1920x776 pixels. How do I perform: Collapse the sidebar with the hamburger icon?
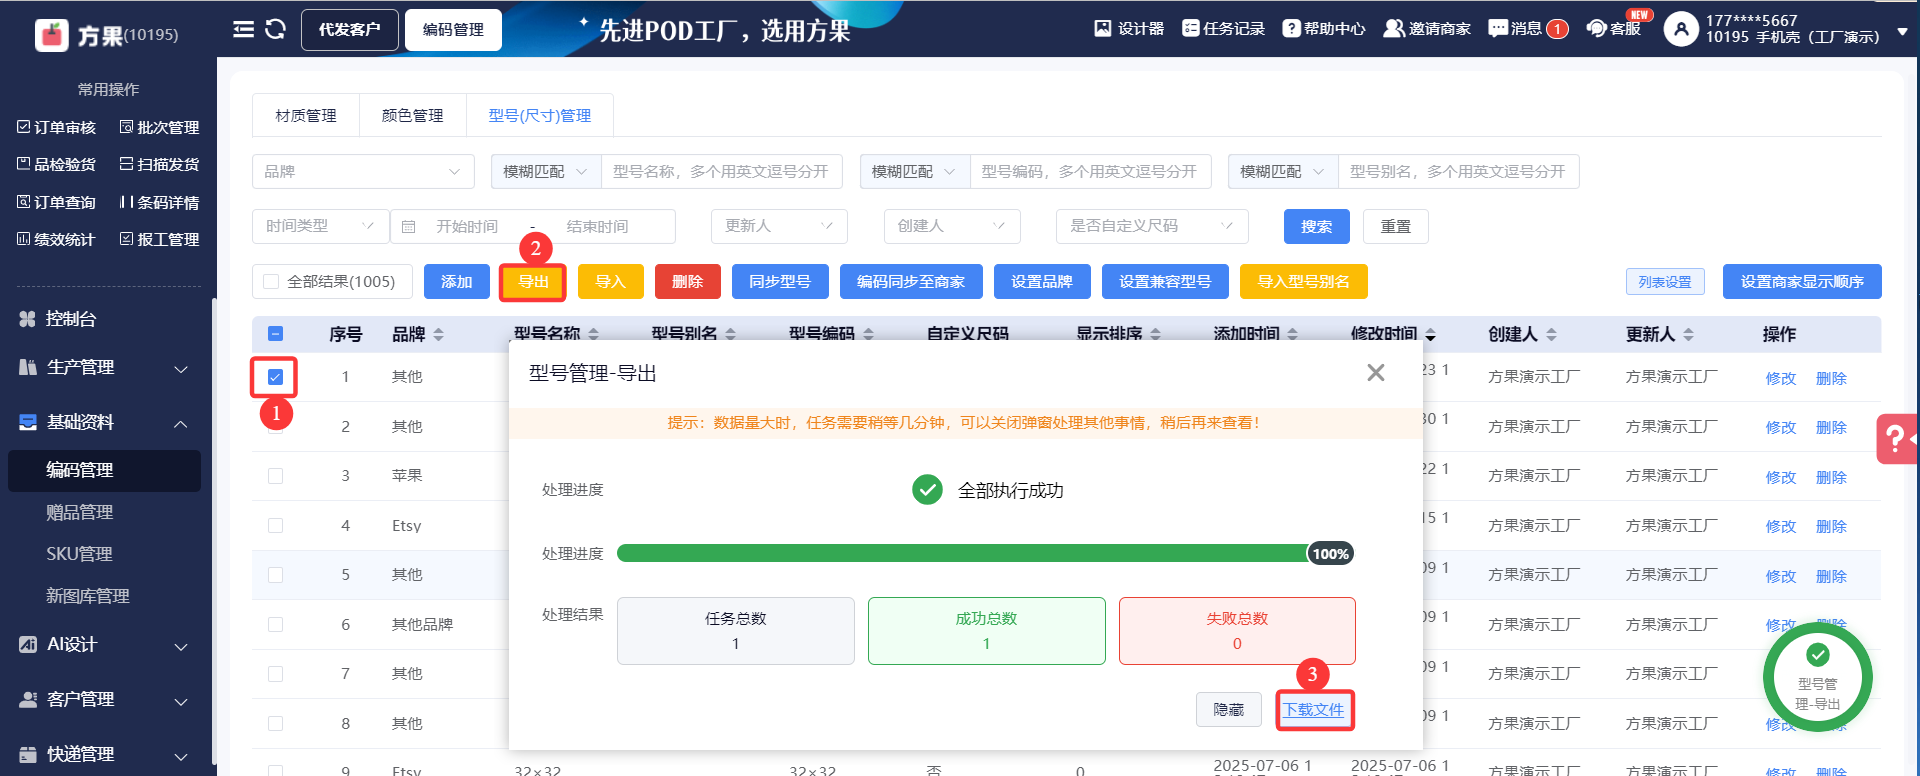243,30
